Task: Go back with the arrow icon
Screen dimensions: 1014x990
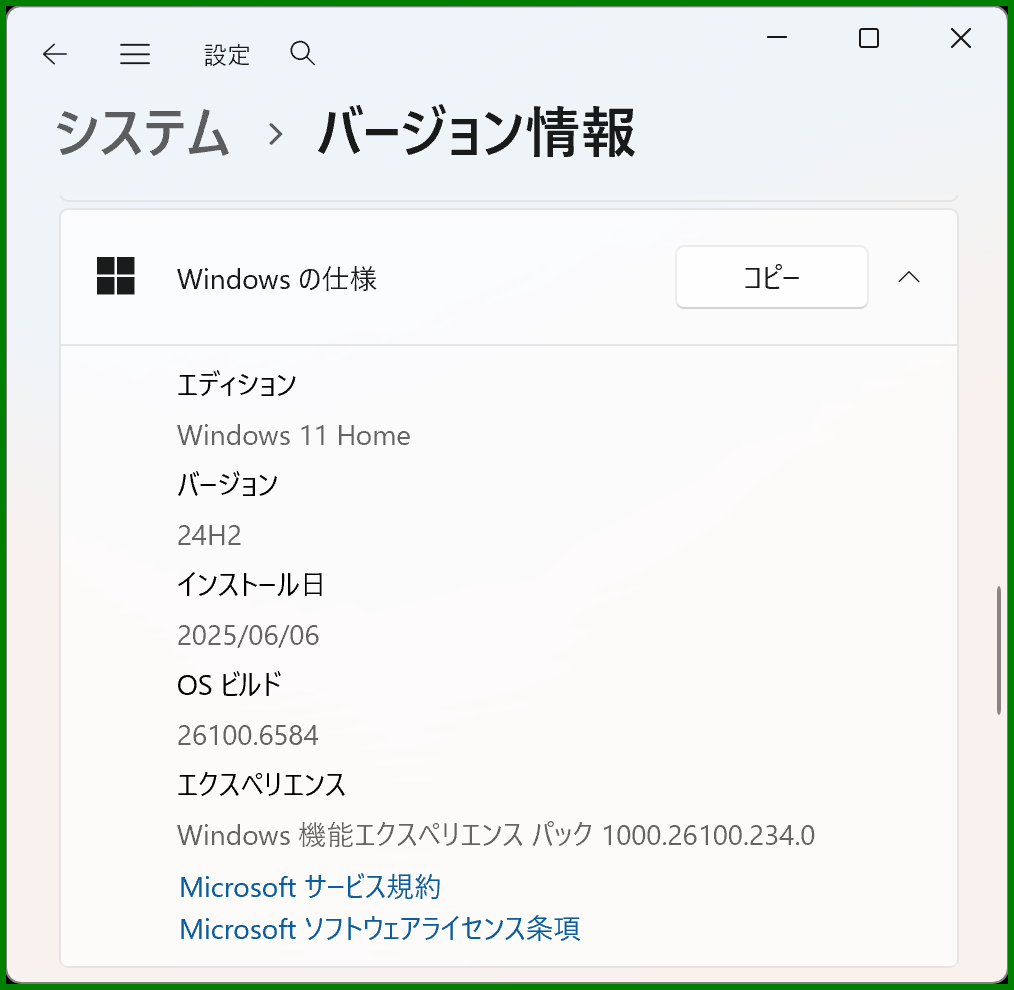Action: 55,54
